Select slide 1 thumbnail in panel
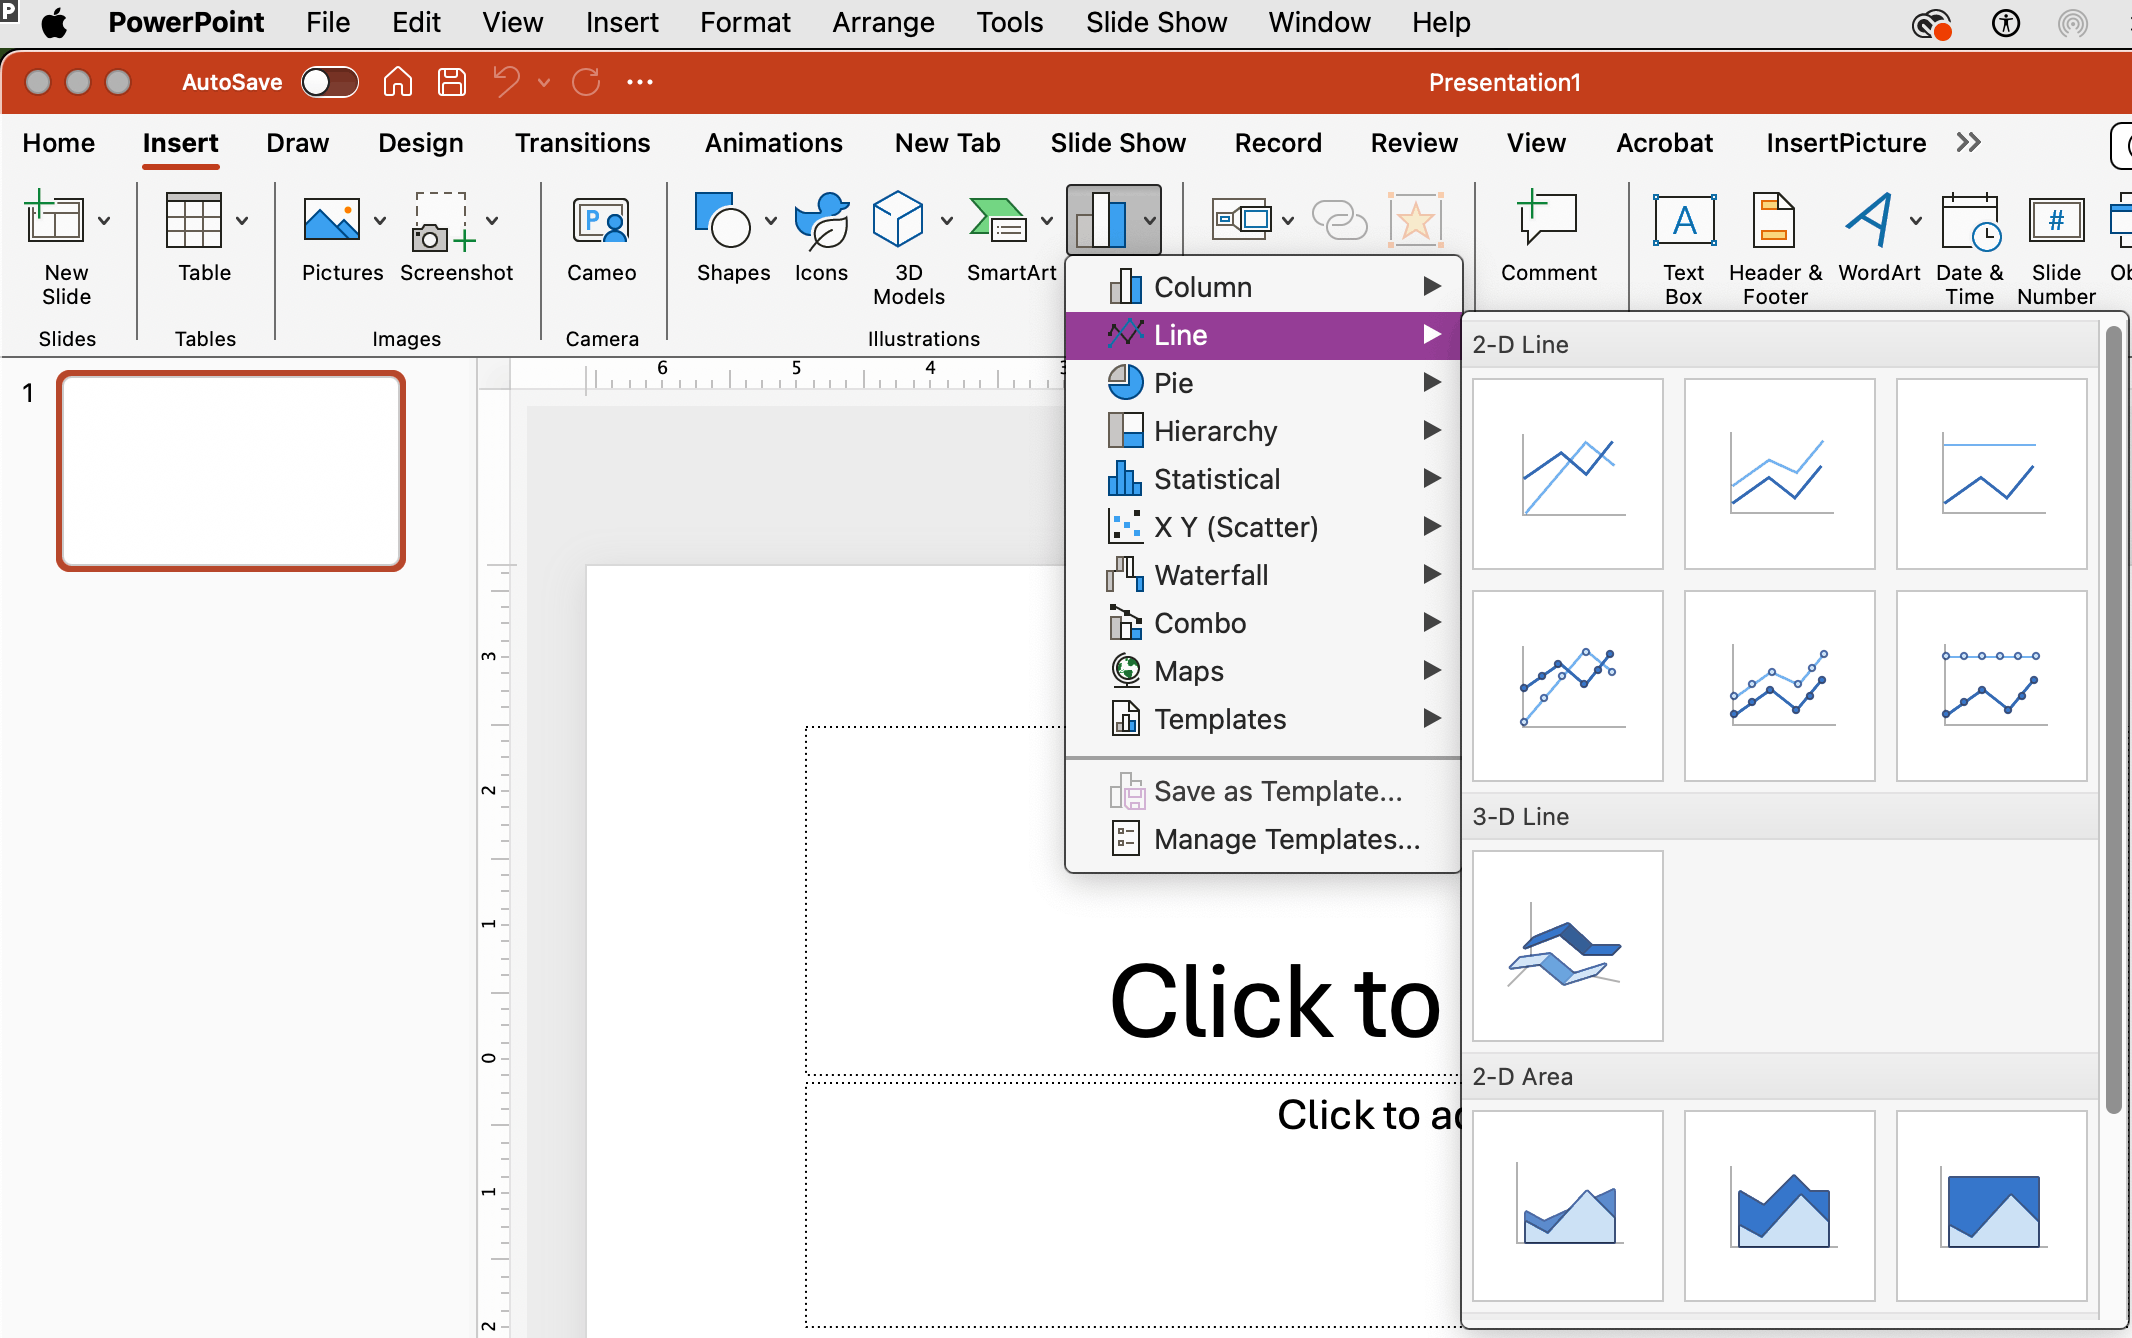The height and width of the screenshot is (1338, 2132). pyautogui.click(x=231, y=471)
